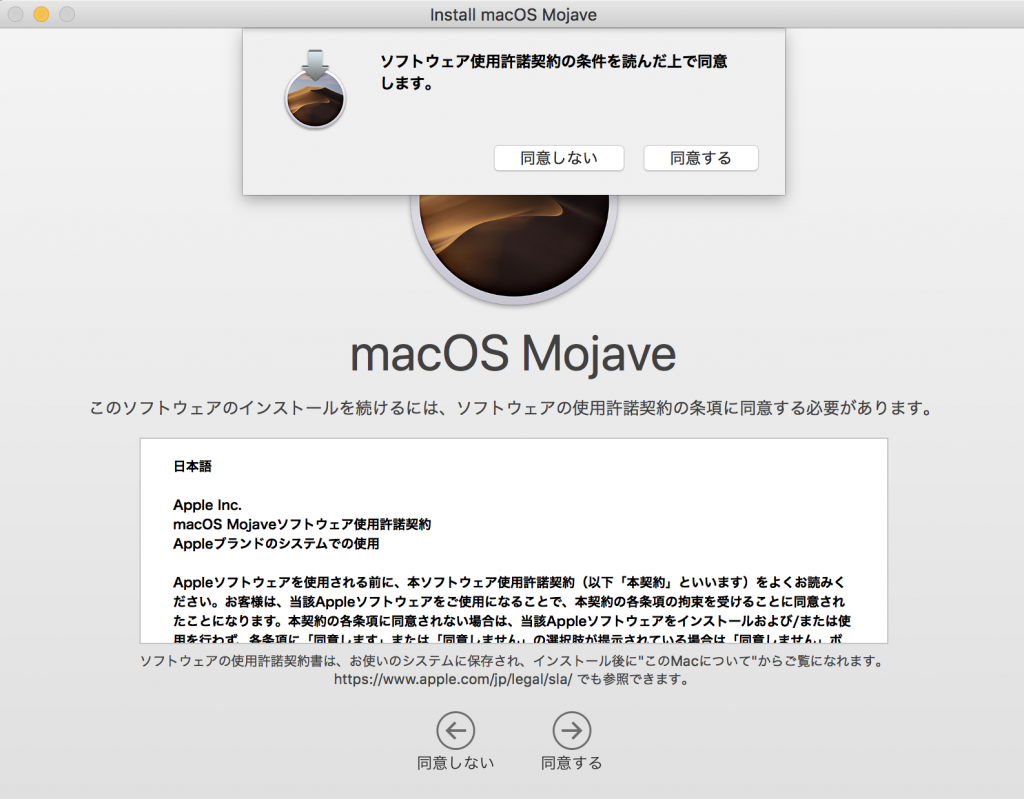
Task: Click the macOS Mojave title text
Action: tap(513, 354)
